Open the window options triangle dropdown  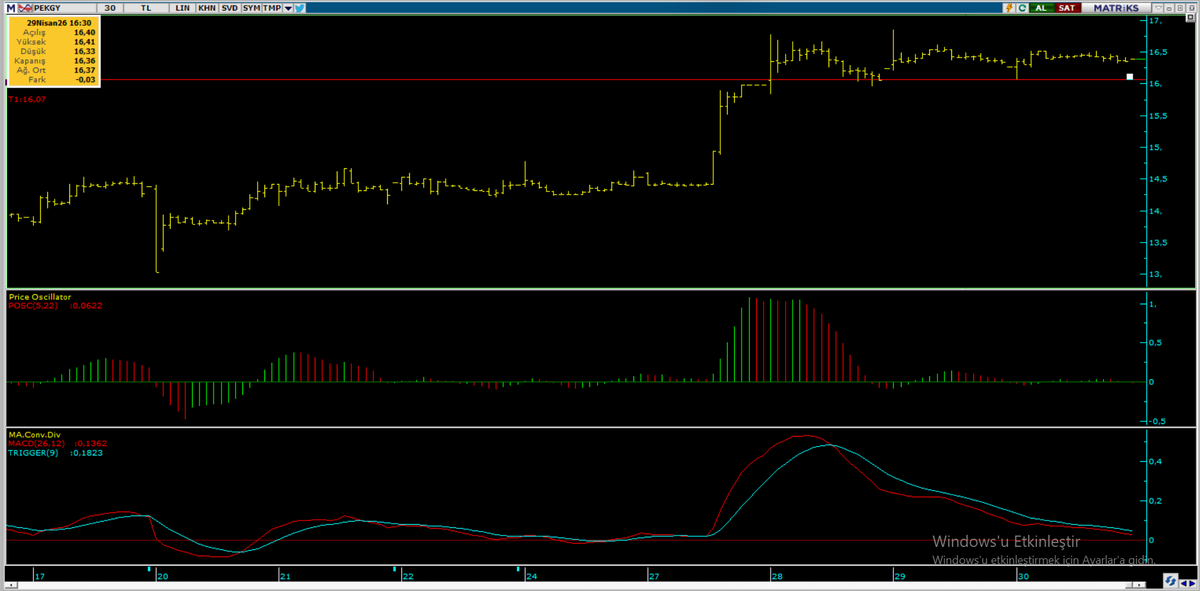pyautogui.click(x=1158, y=8)
